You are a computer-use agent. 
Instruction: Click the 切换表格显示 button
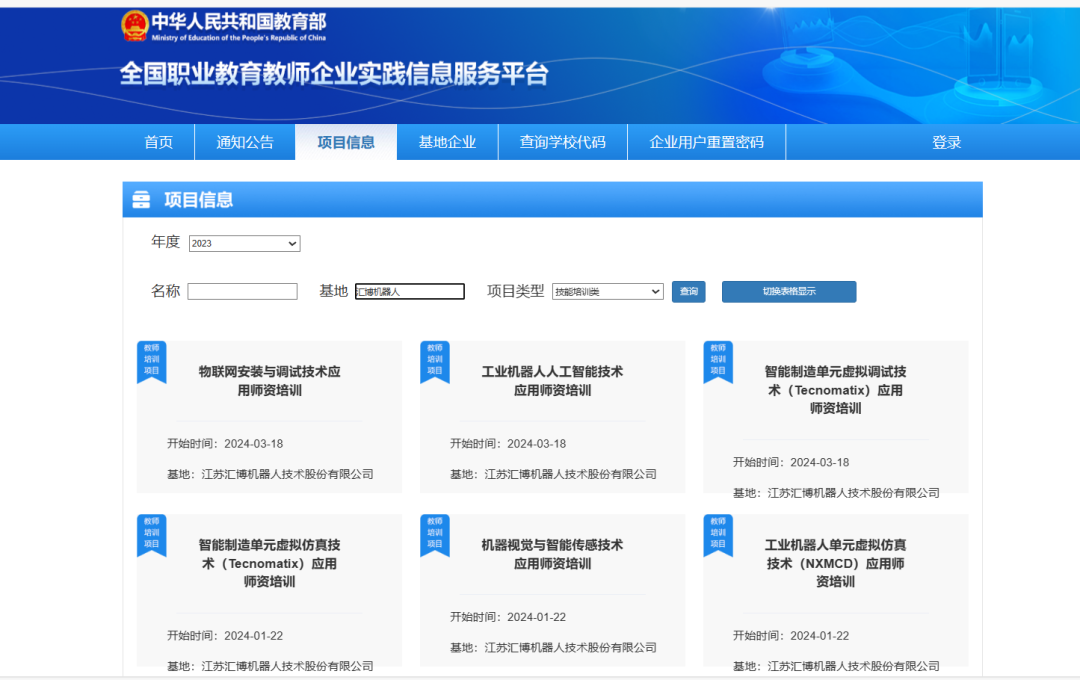[789, 292]
